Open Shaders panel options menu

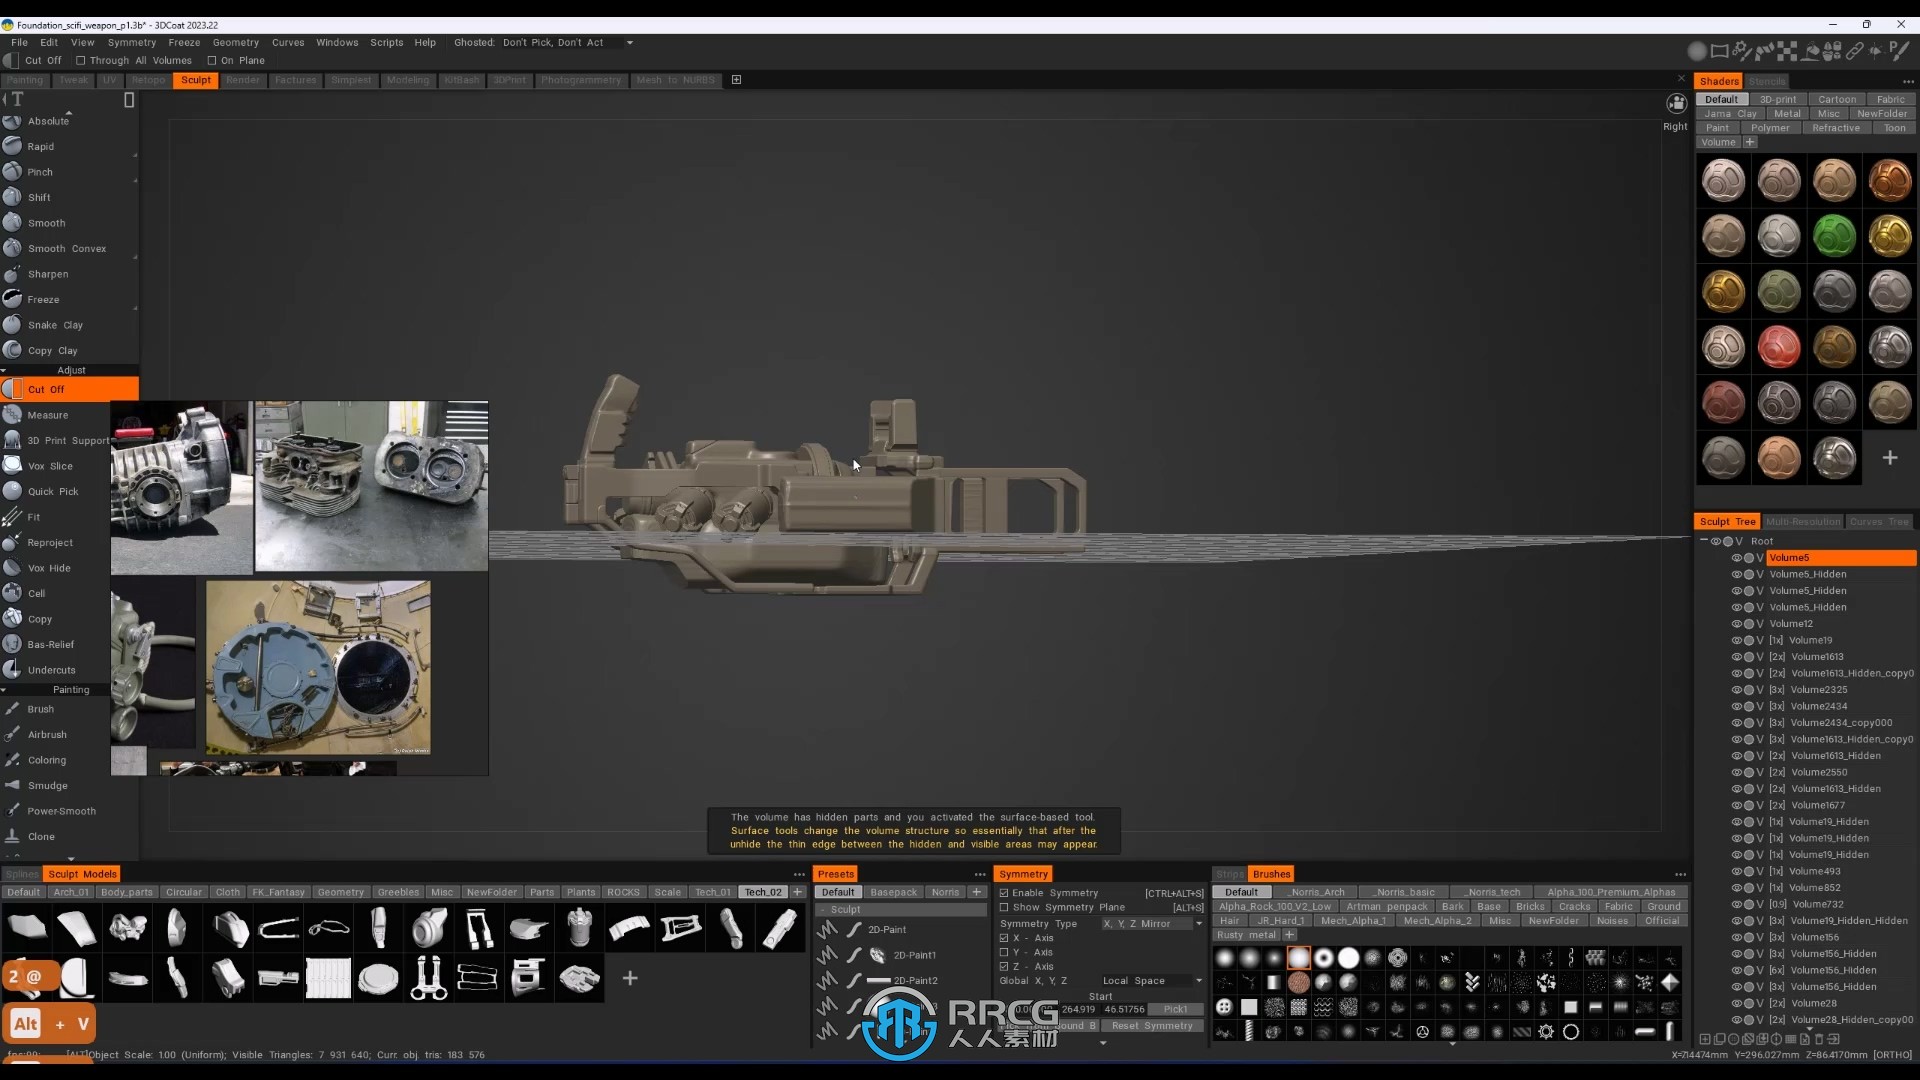tap(1908, 82)
